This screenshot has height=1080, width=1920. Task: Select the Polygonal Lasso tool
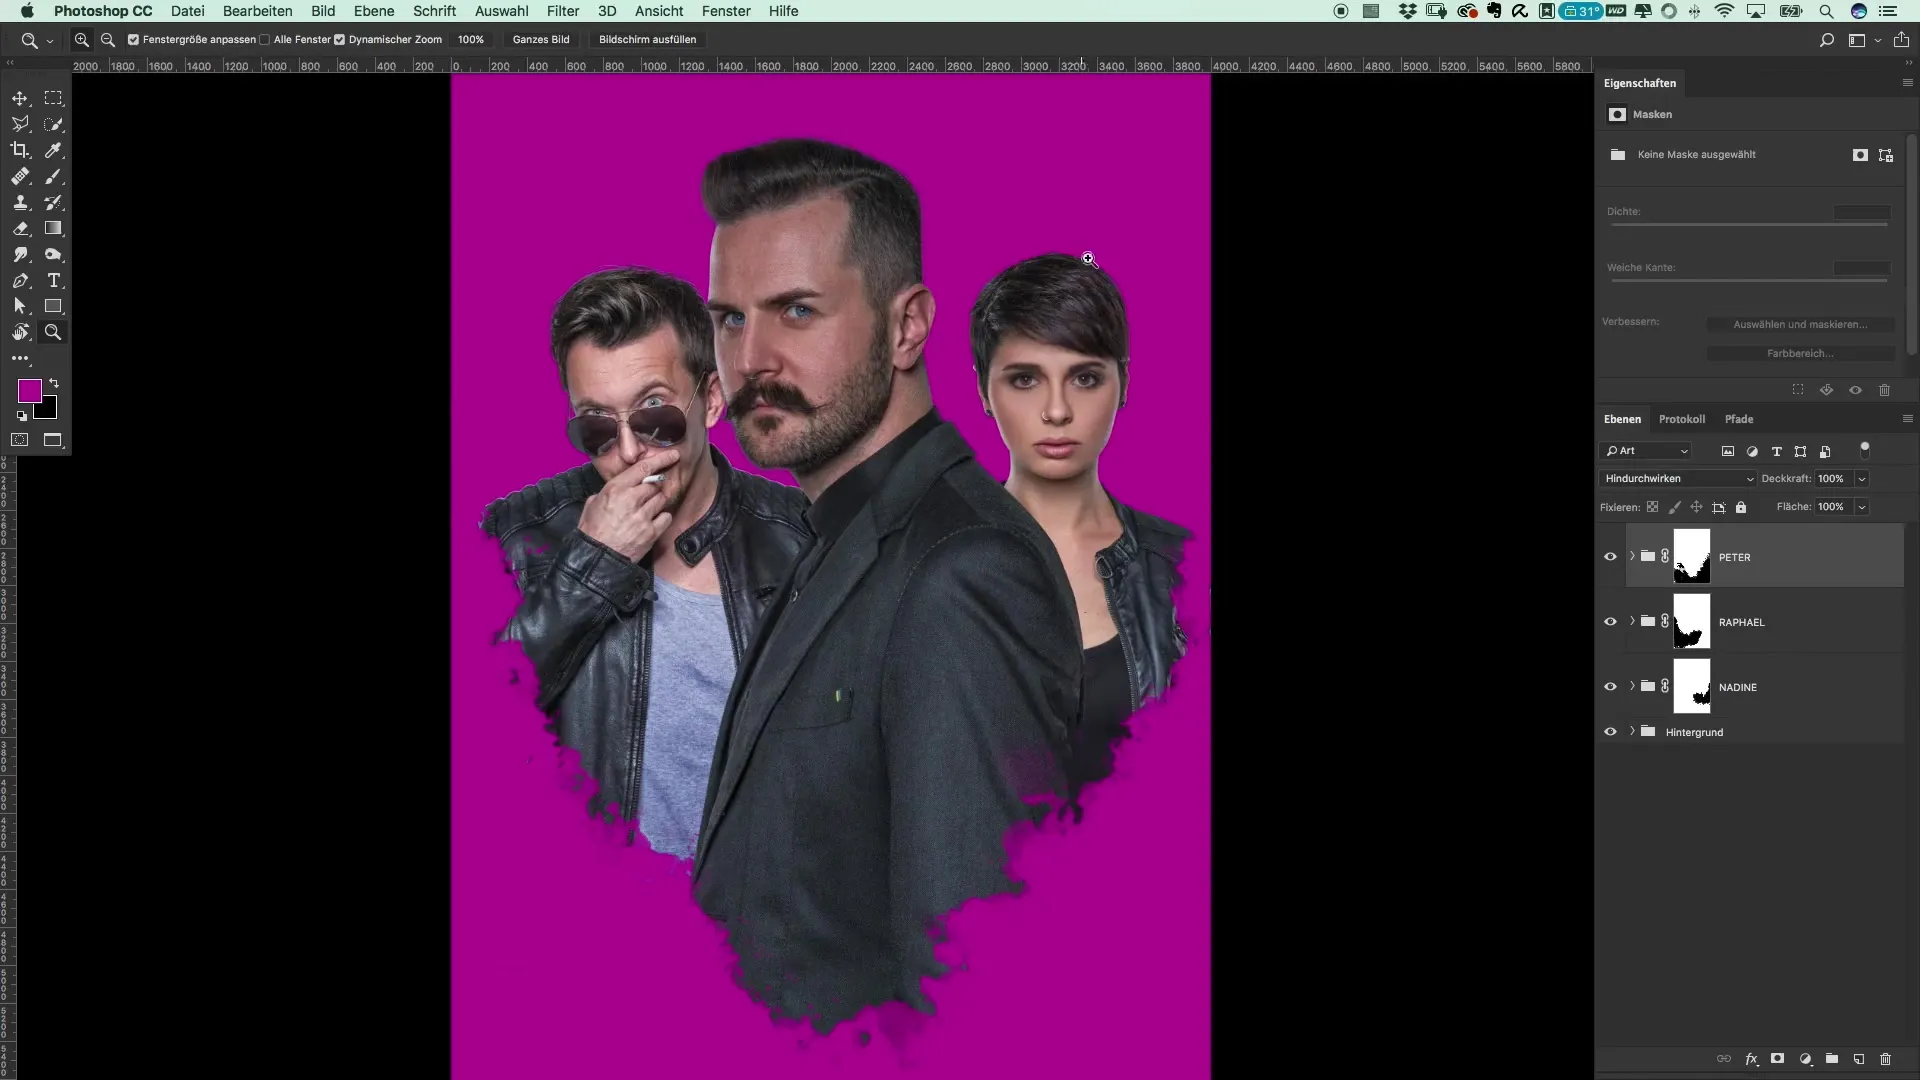(20, 124)
